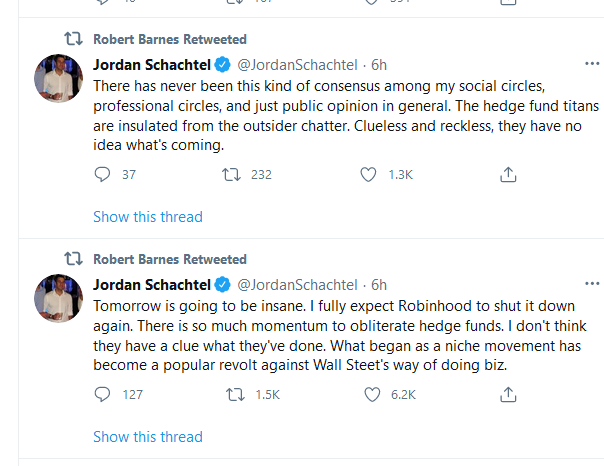Click @JordanSchachtel handle on second tweet
604x466 pixels.
click(x=297, y=285)
